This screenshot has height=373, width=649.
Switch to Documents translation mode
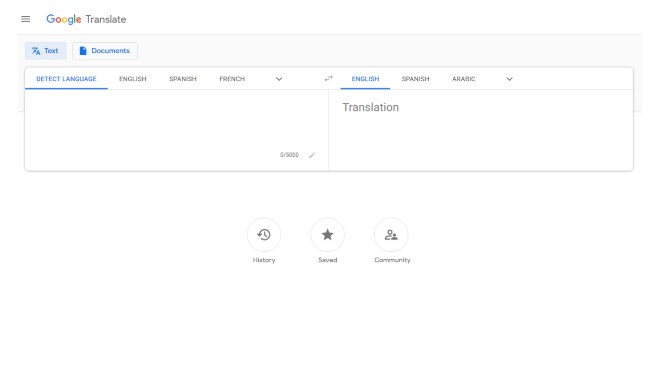click(x=105, y=51)
